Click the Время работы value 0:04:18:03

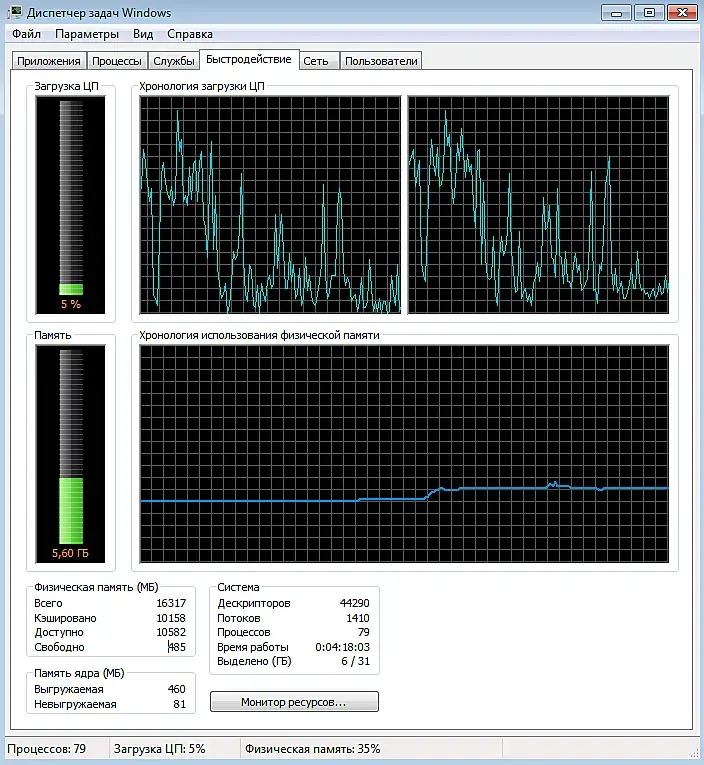[x=342, y=647]
